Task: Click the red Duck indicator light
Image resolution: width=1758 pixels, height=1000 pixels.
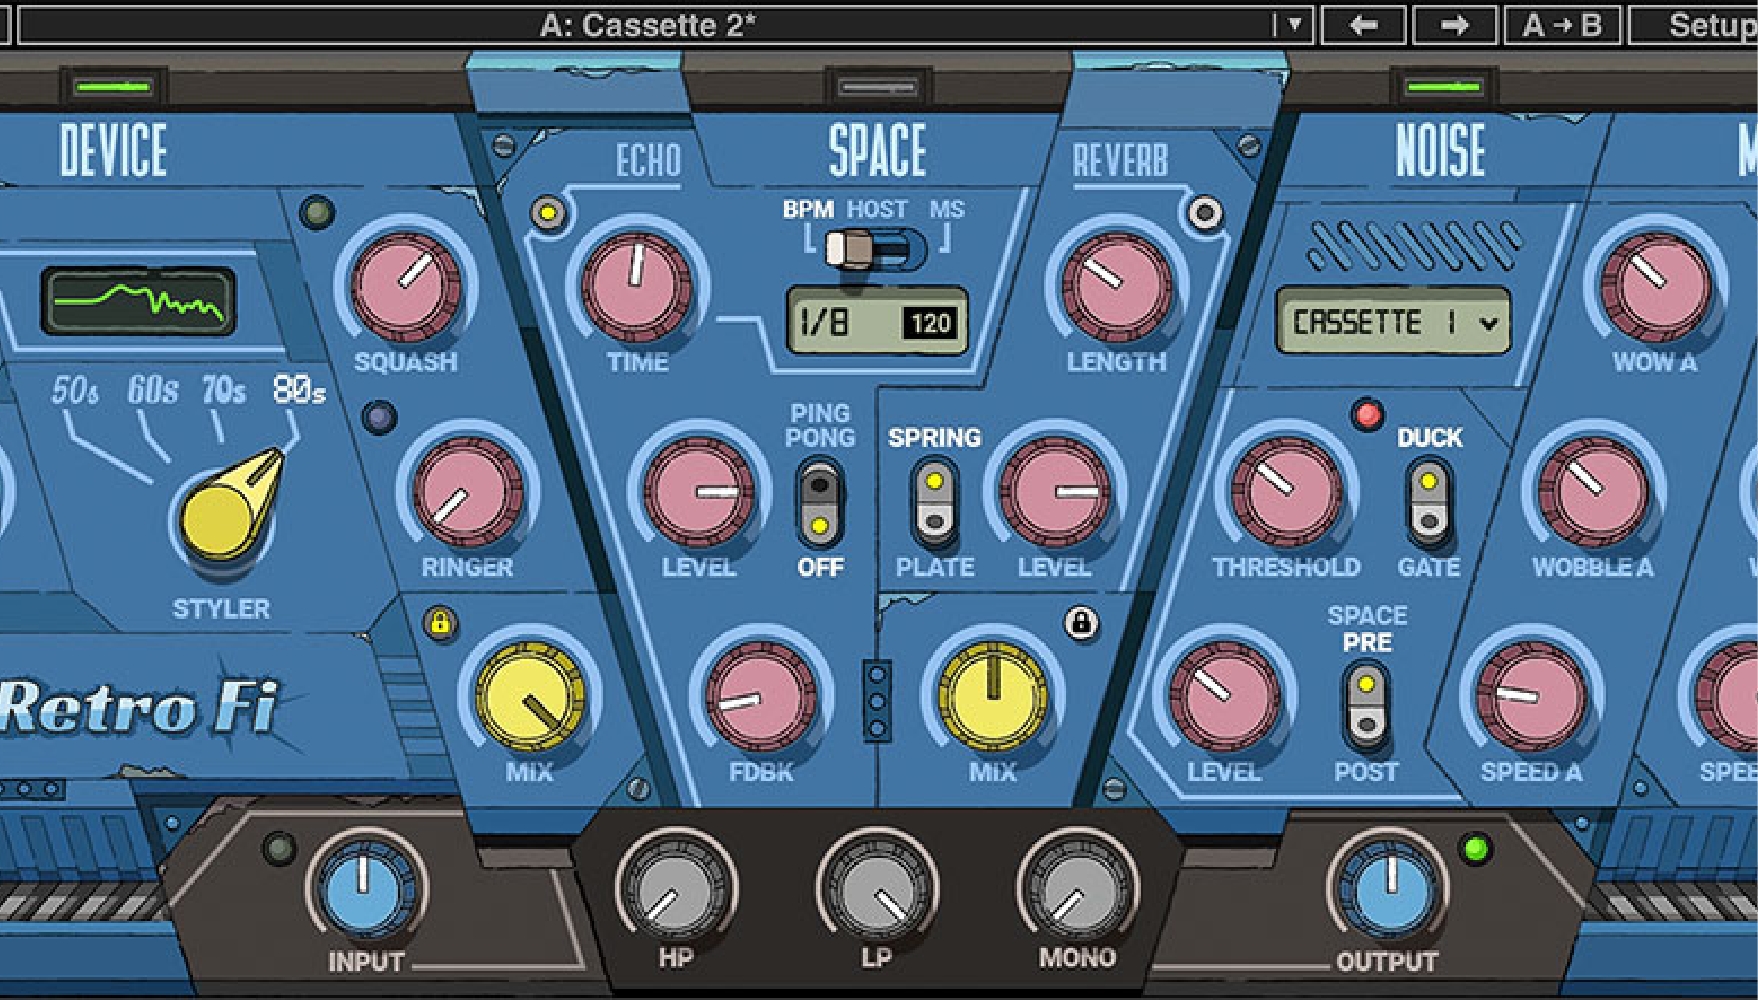Action: click(x=1367, y=414)
